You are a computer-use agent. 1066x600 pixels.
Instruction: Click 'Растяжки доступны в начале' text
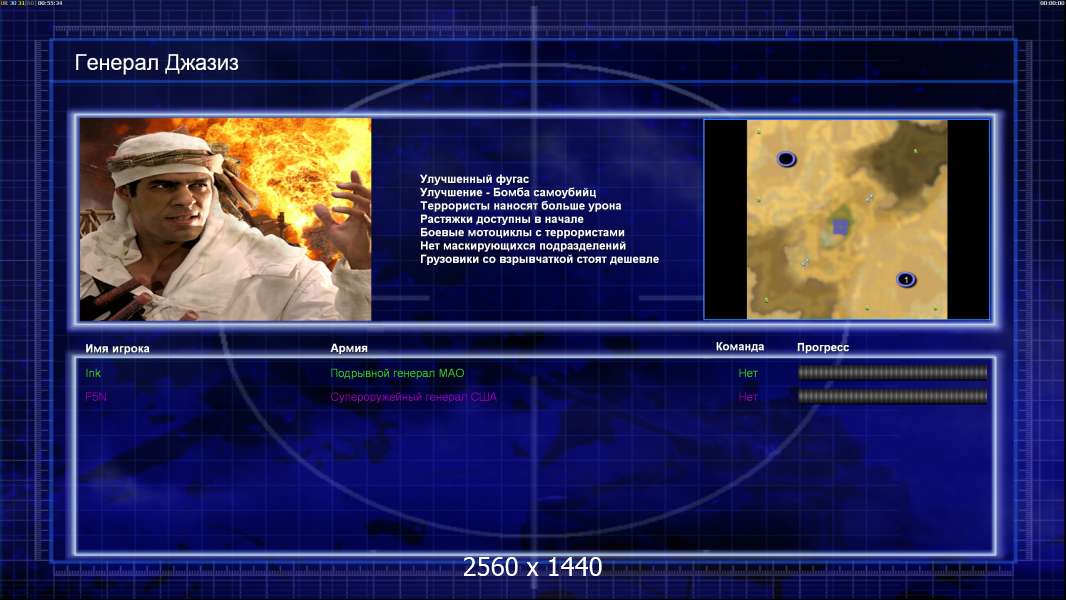click(x=502, y=219)
